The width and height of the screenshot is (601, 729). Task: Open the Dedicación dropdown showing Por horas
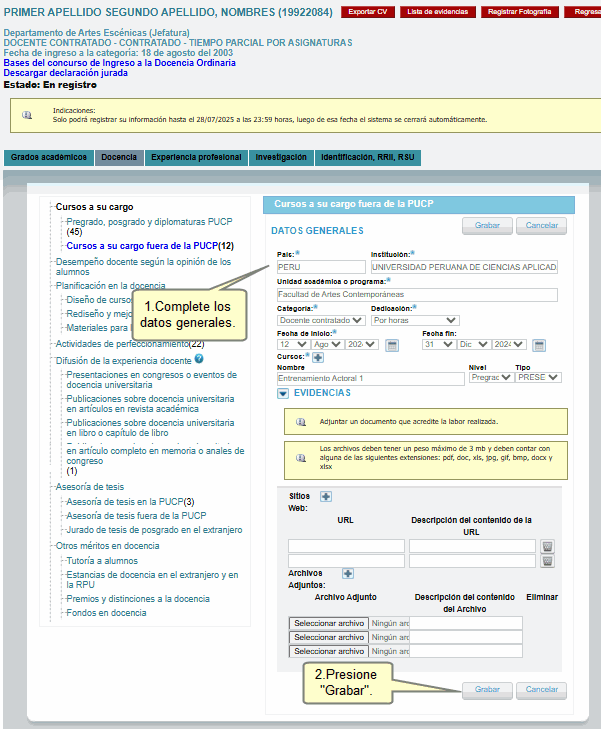click(x=415, y=320)
